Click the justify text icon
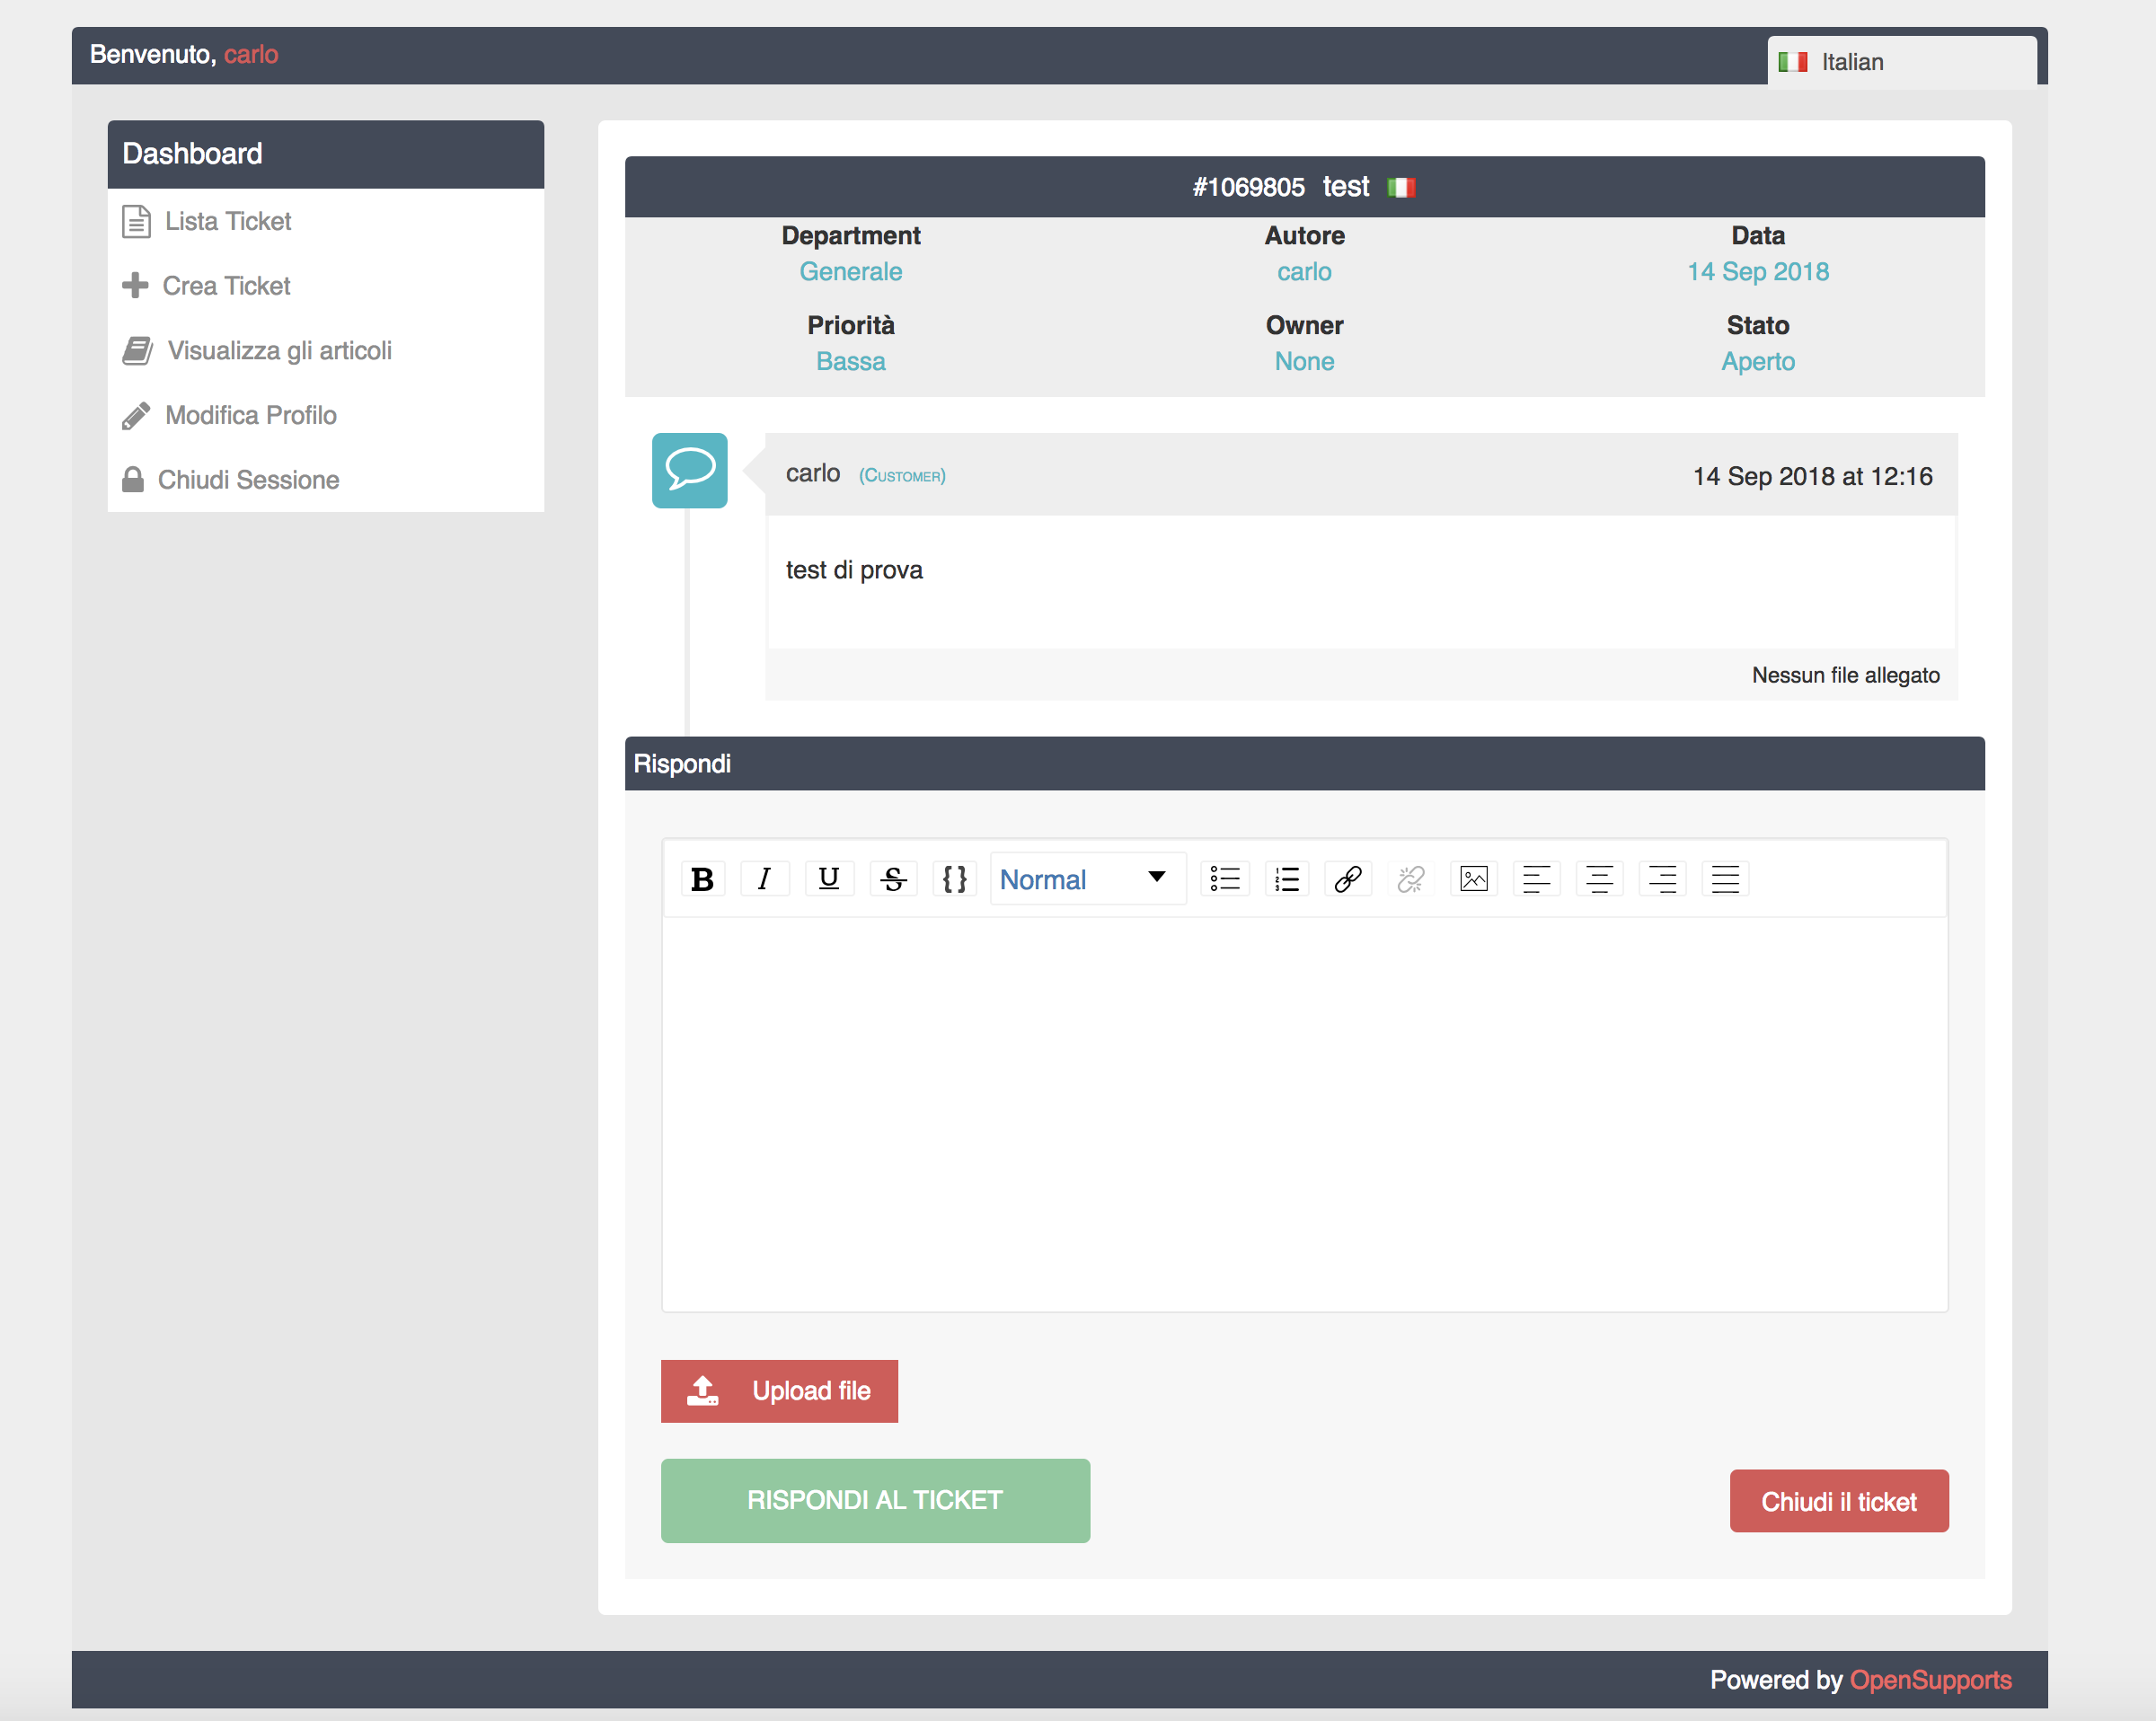Viewport: 2156px width, 1721px height. coord(1724,878)
